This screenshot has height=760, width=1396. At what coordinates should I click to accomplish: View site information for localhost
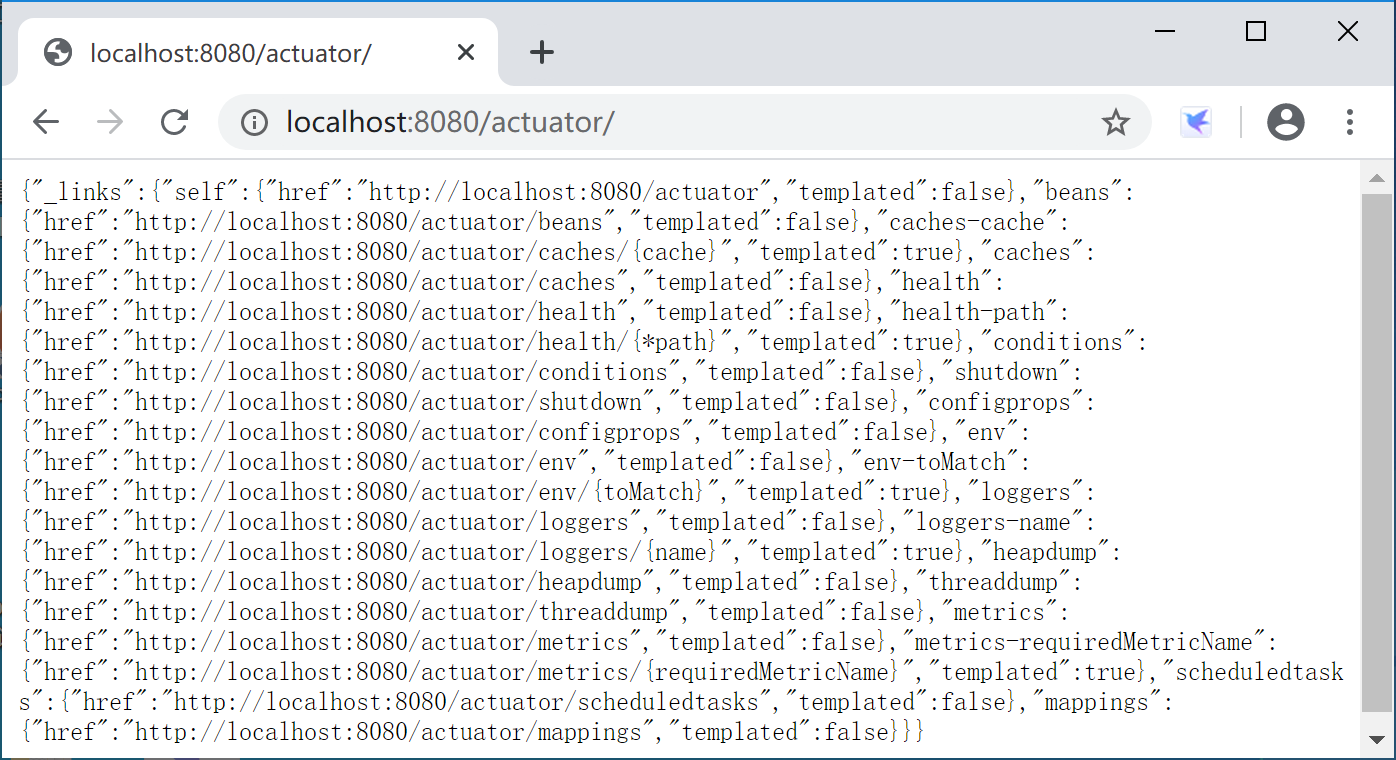(255, 122)
